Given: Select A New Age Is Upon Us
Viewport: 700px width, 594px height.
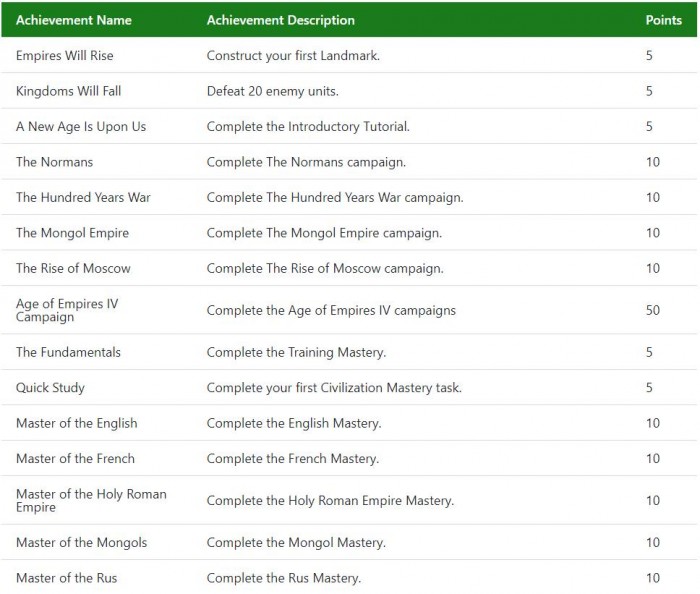Looking at the screenshot, I should 81,127.
